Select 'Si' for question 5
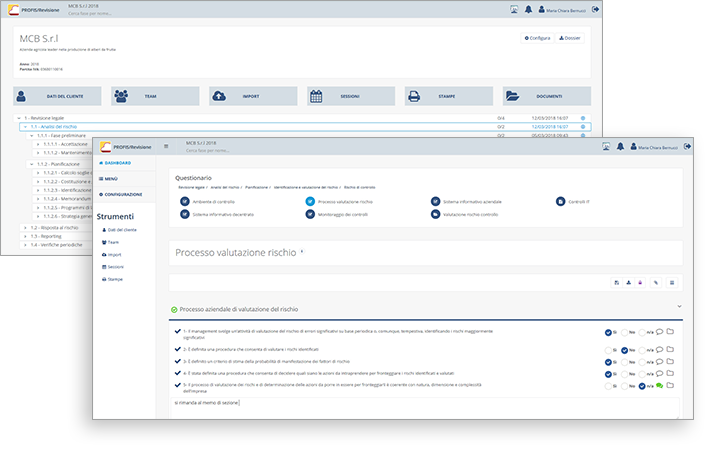The image size is (725, 450). tap(608, 385)
